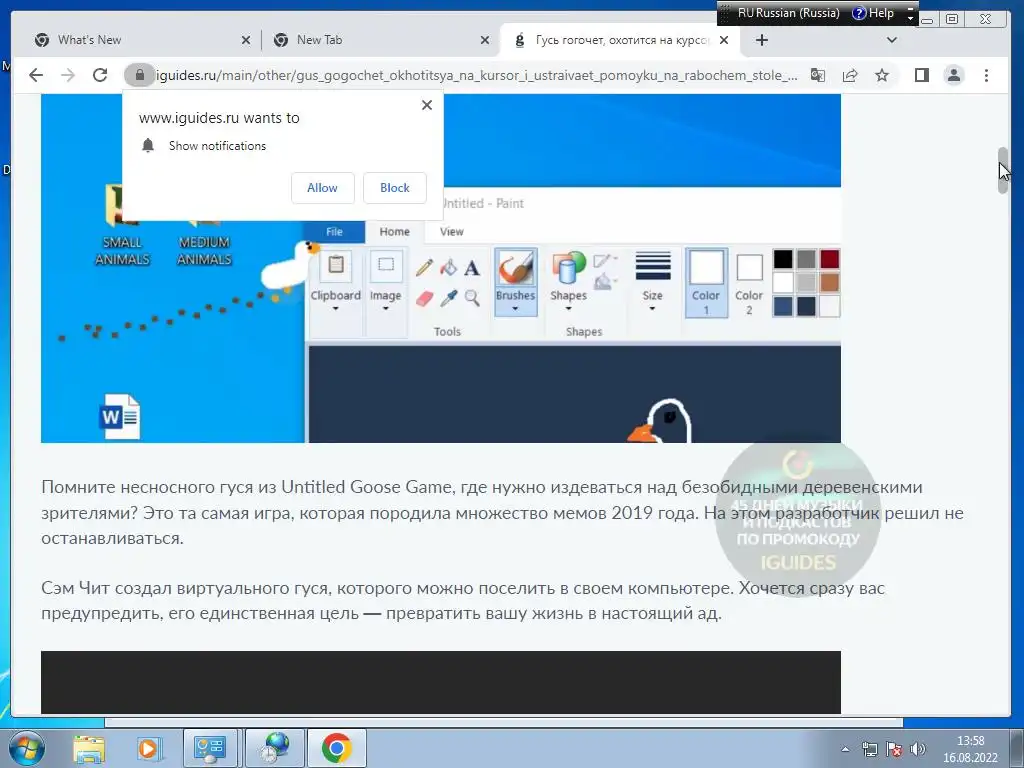
Task: Open the clock showing 13:58
Action: pos(970,749)
